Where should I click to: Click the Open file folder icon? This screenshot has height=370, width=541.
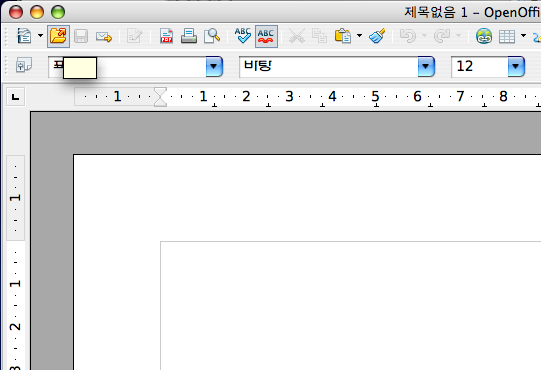[x=58, y=36]
